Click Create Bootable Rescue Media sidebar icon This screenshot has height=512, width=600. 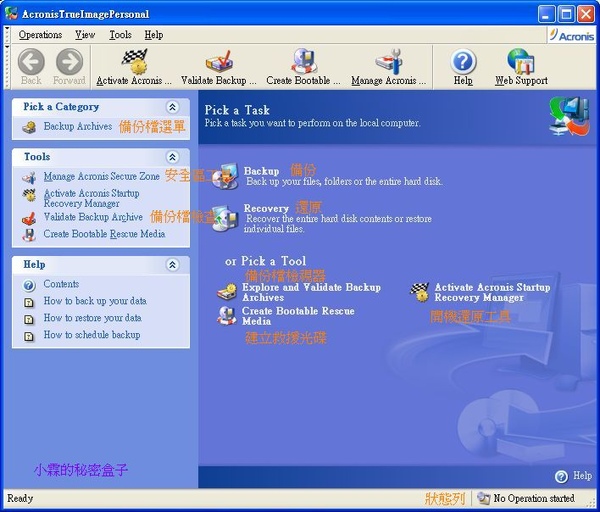29,235
